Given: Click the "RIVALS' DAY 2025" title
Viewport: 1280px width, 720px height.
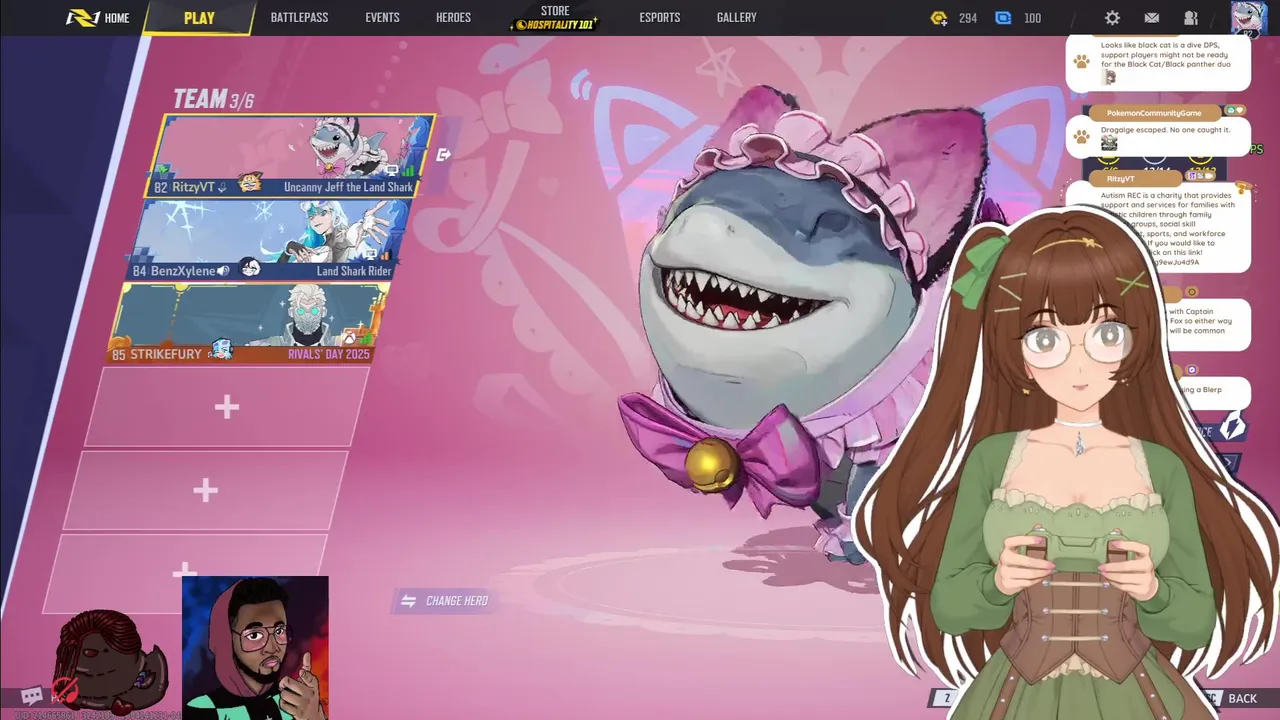Looking at the screenshot, I should (x=328, y=354).
